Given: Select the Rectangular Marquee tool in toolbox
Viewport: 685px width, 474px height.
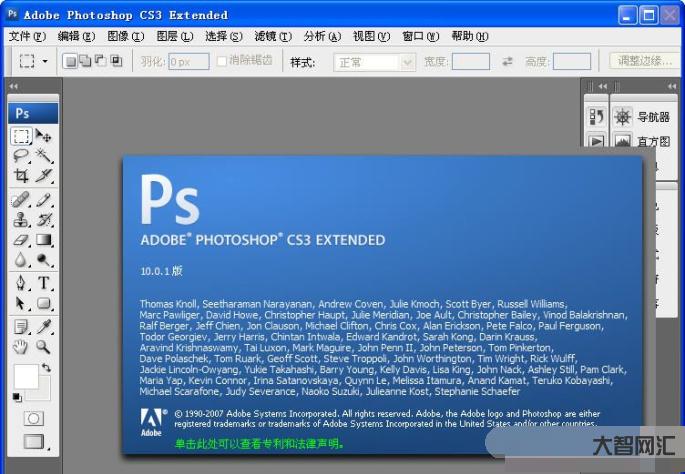Looking at the screenshot, I should click(21, 135).
